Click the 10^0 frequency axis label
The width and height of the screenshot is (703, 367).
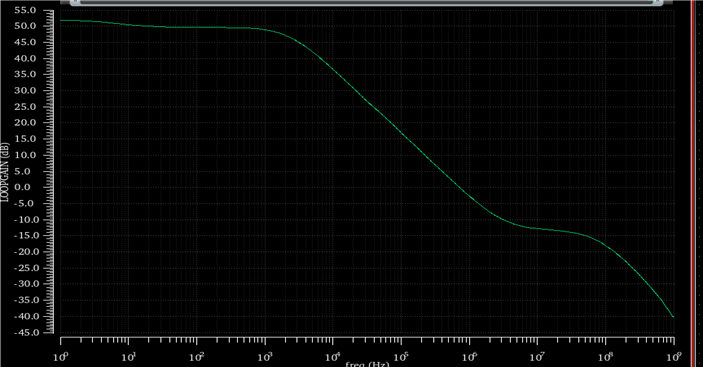[x=61, y=356]
